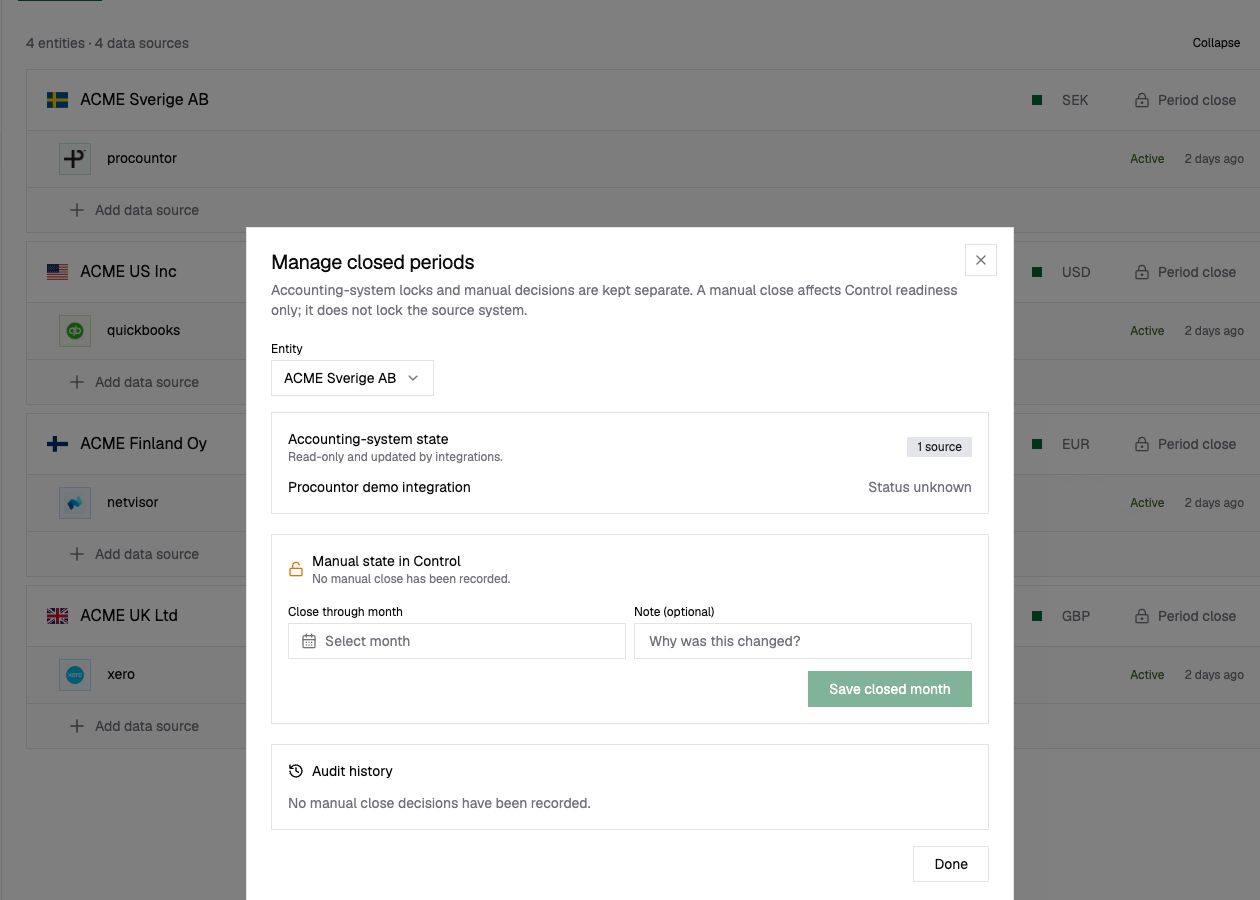Add data source under ACME Finland Oy
1260x900 pixels.
point(134,554)
